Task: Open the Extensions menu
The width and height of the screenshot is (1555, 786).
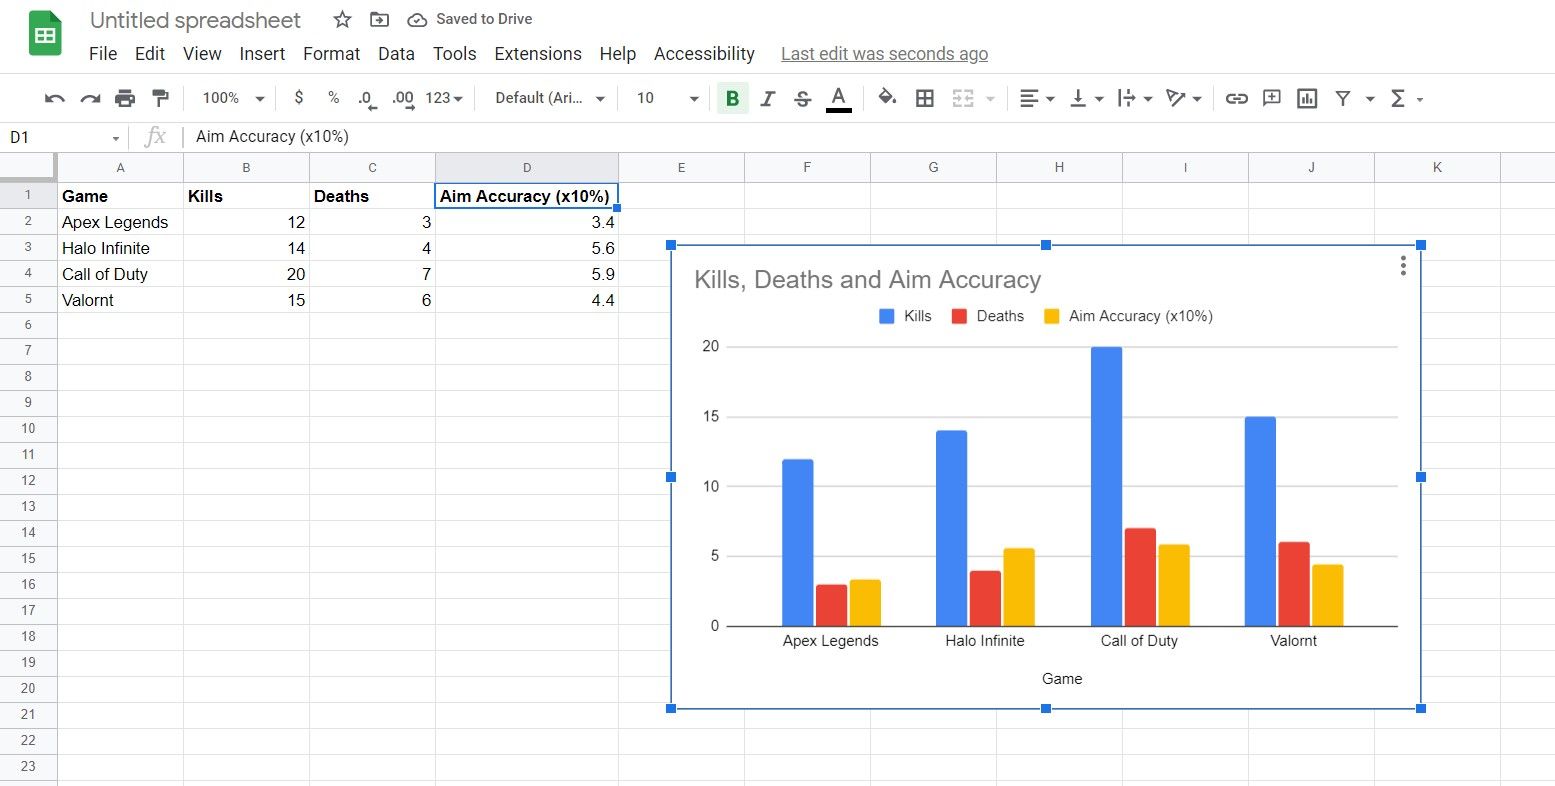Action: click(x=537, y=54)
